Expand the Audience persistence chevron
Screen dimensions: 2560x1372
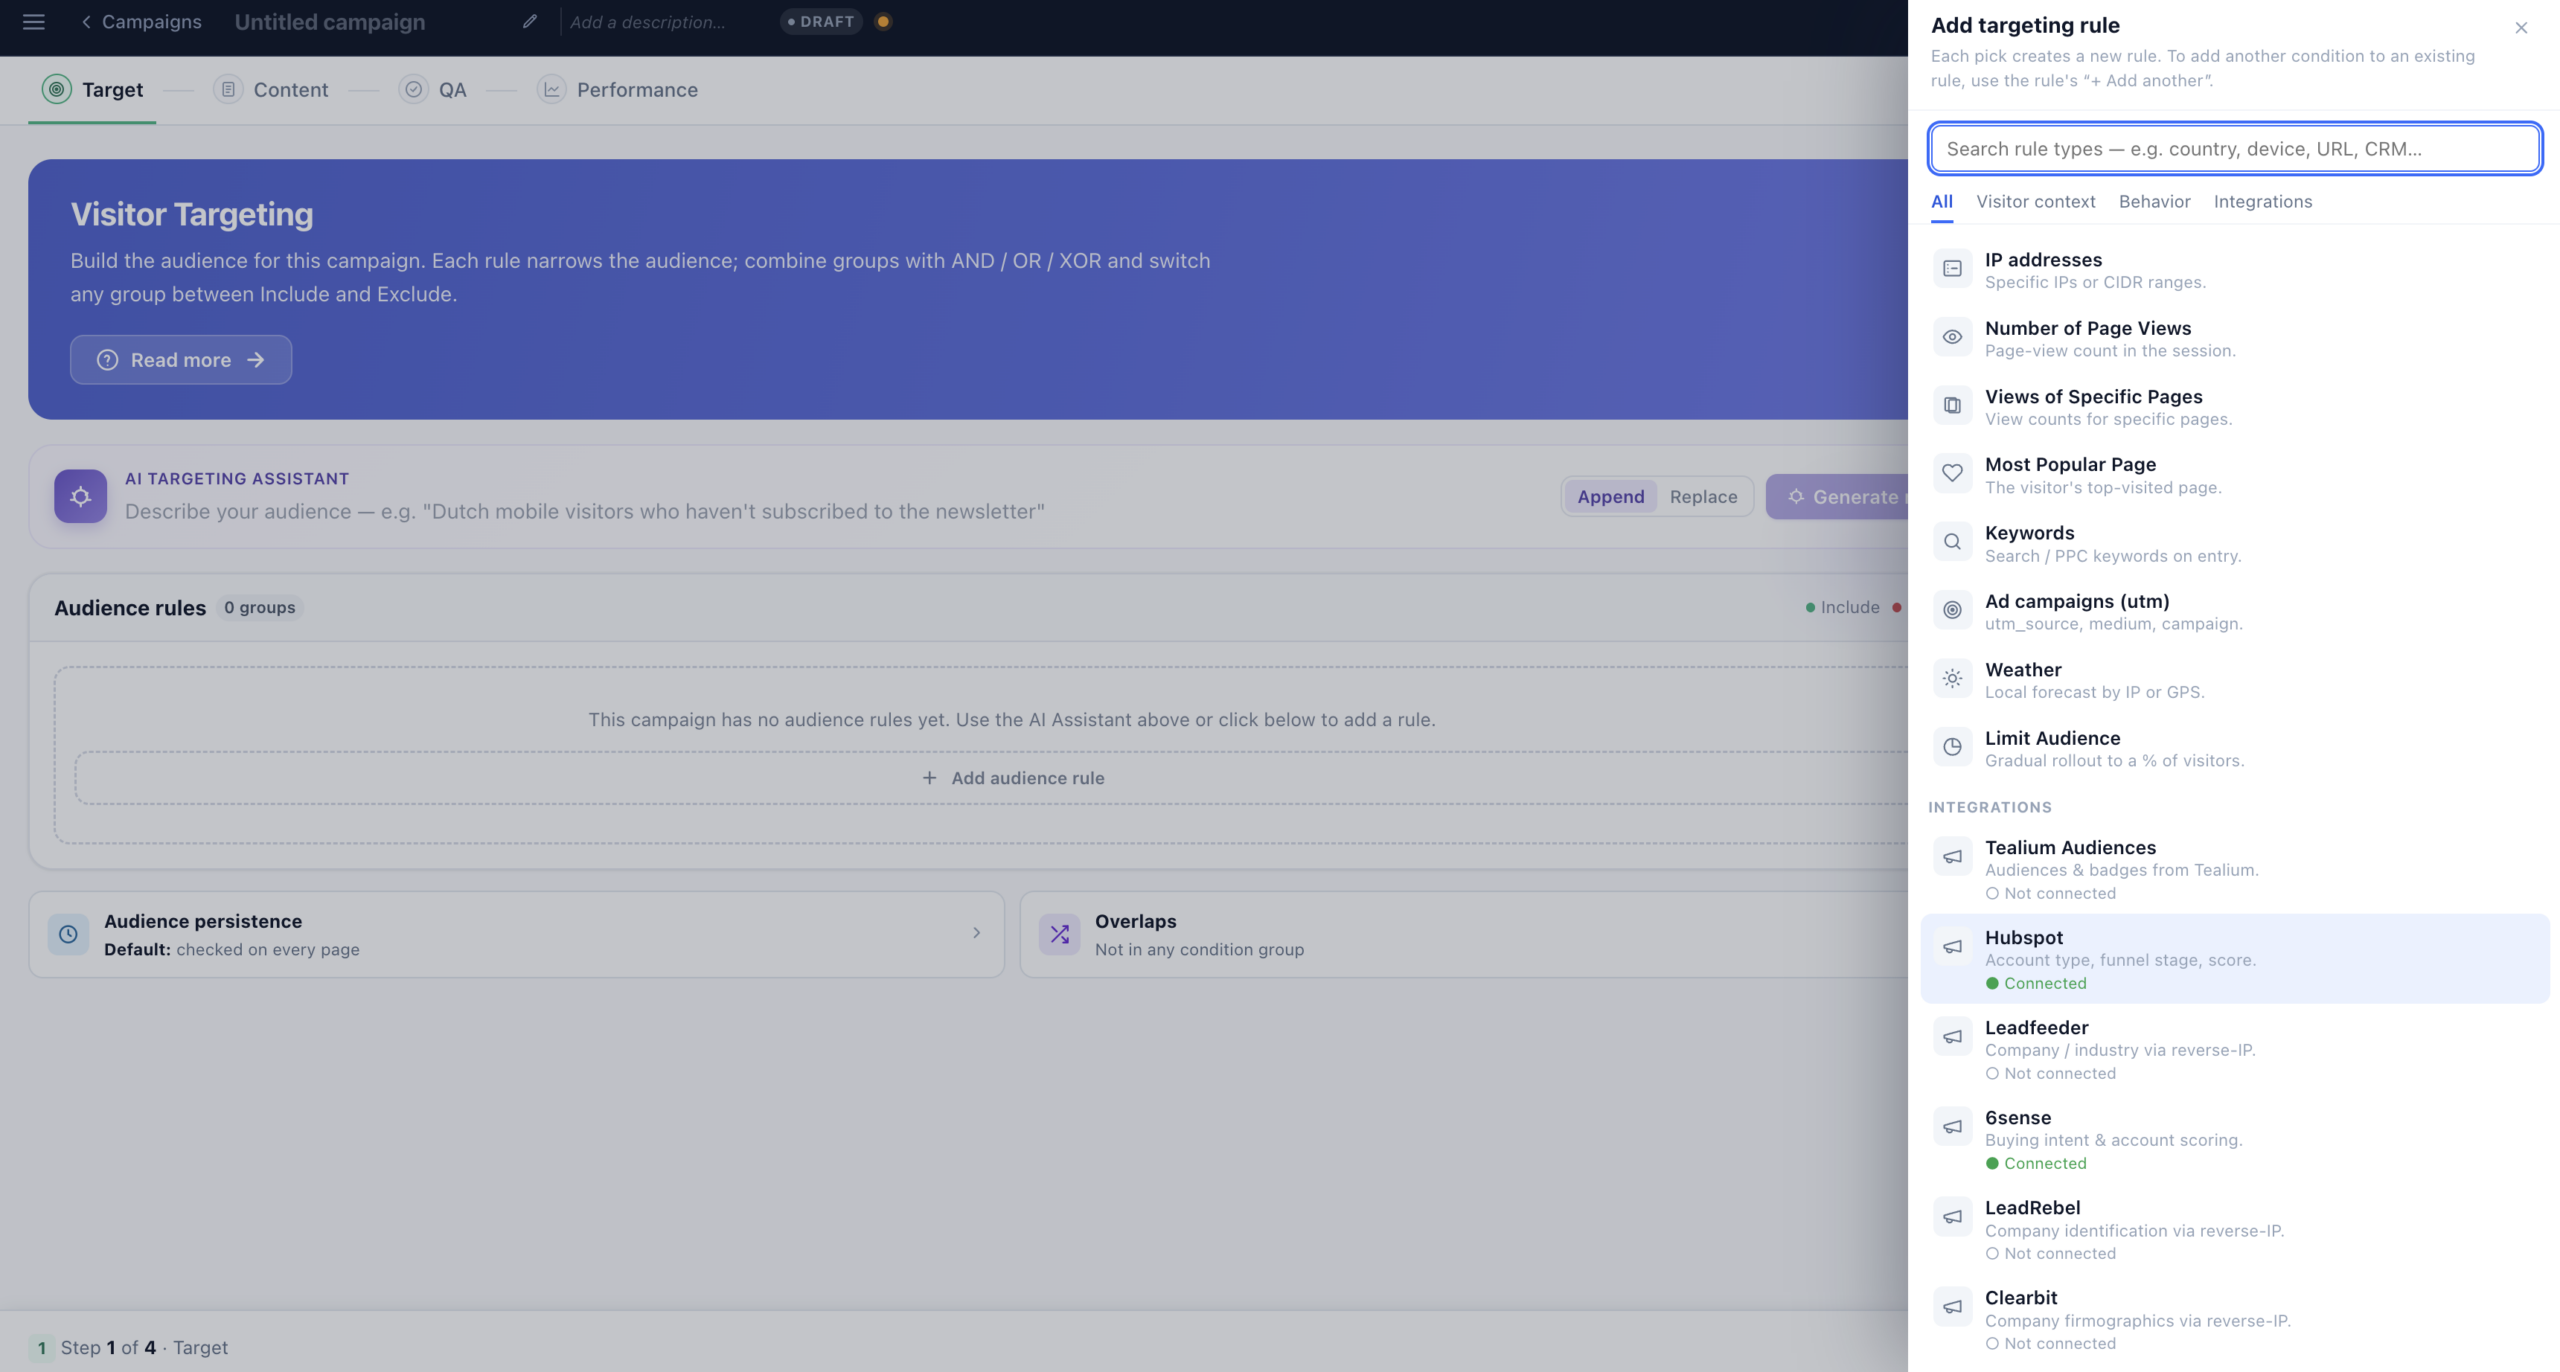[x=976, y=933]
